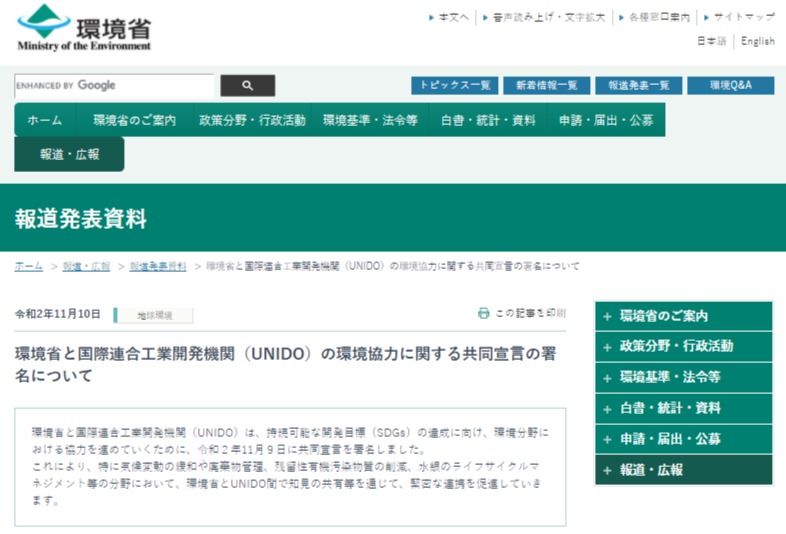This screenshot has height=534, width=786.
Task: Switch language to English
Action: click(x=758, y=41)
